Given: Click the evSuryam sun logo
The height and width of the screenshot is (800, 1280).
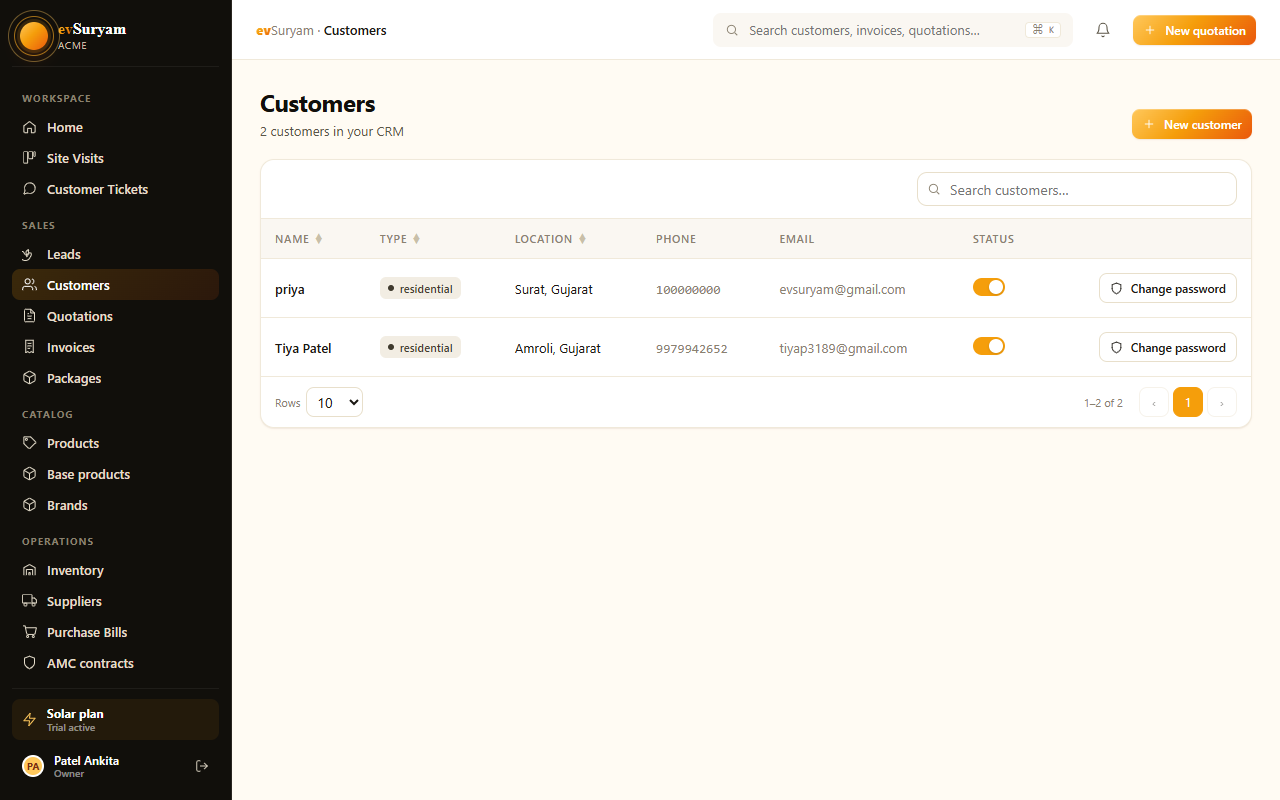Looking at the screenshot, I should 34,36.
